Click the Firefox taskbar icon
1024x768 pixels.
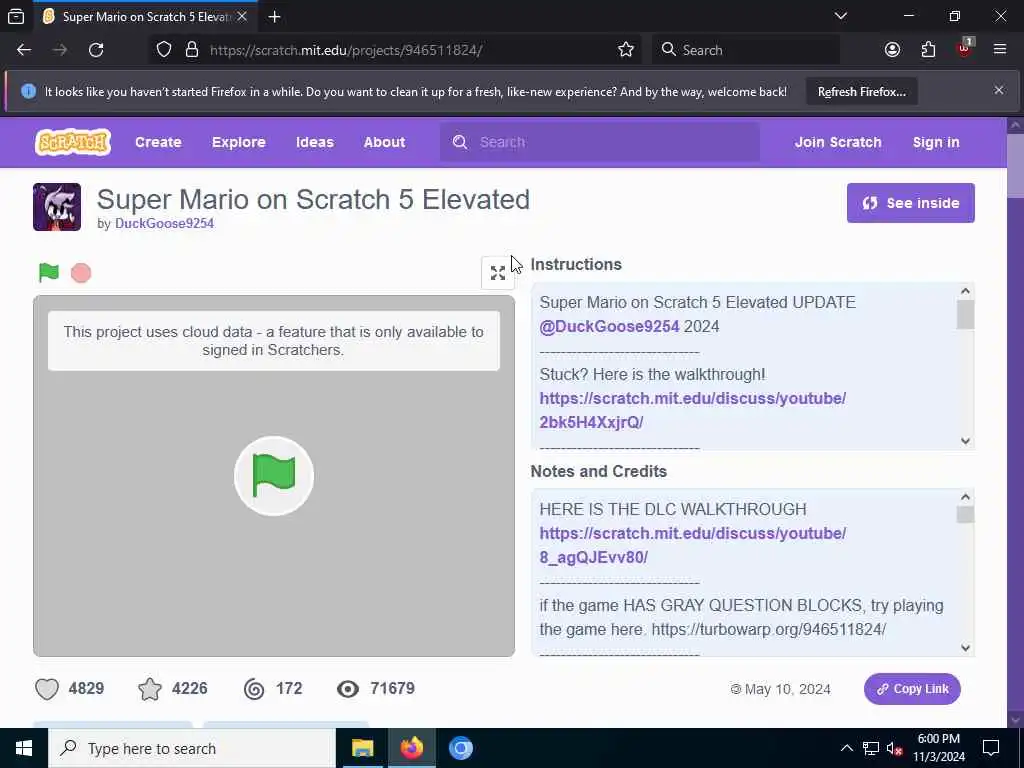(411, 748)
